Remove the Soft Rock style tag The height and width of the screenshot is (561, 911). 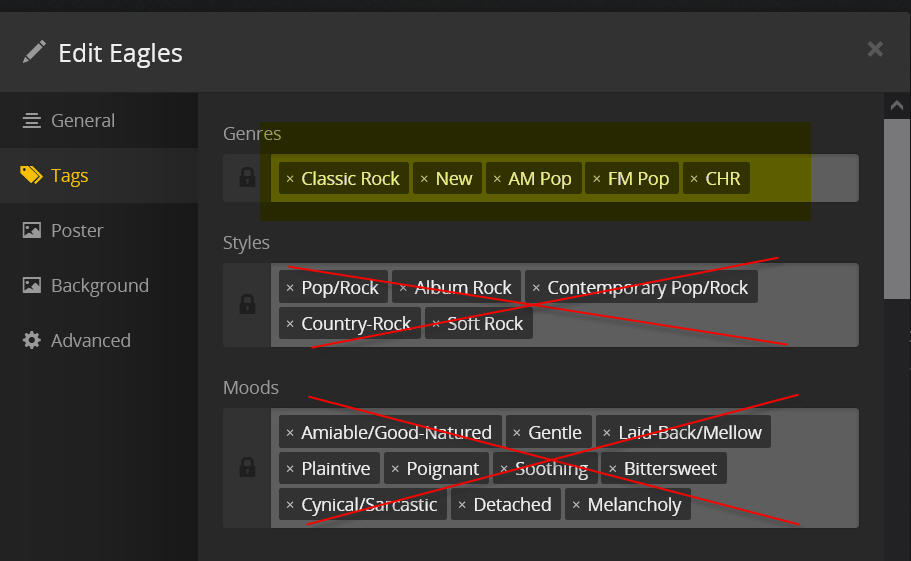point(436,323)
